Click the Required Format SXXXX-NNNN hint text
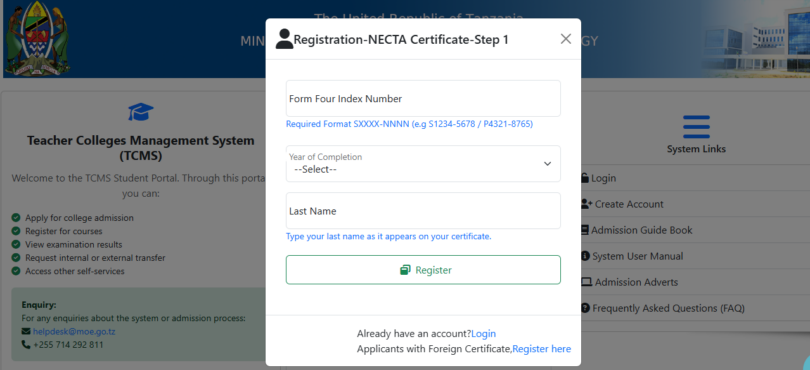Viewport: 810px width, 370px height. click(409, 124)
